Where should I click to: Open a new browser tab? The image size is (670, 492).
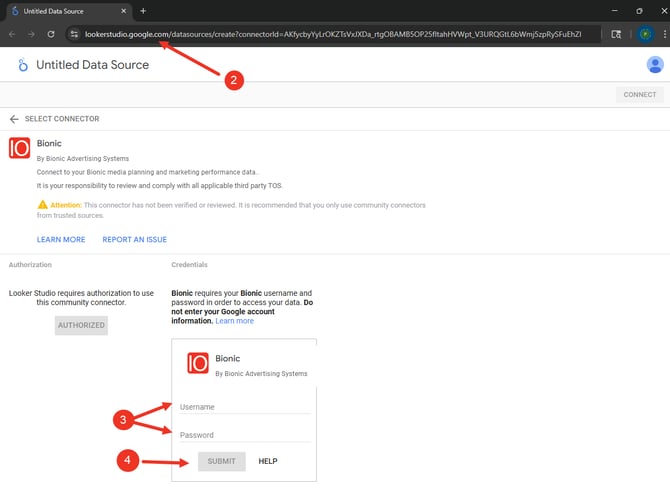coord(143,10)
